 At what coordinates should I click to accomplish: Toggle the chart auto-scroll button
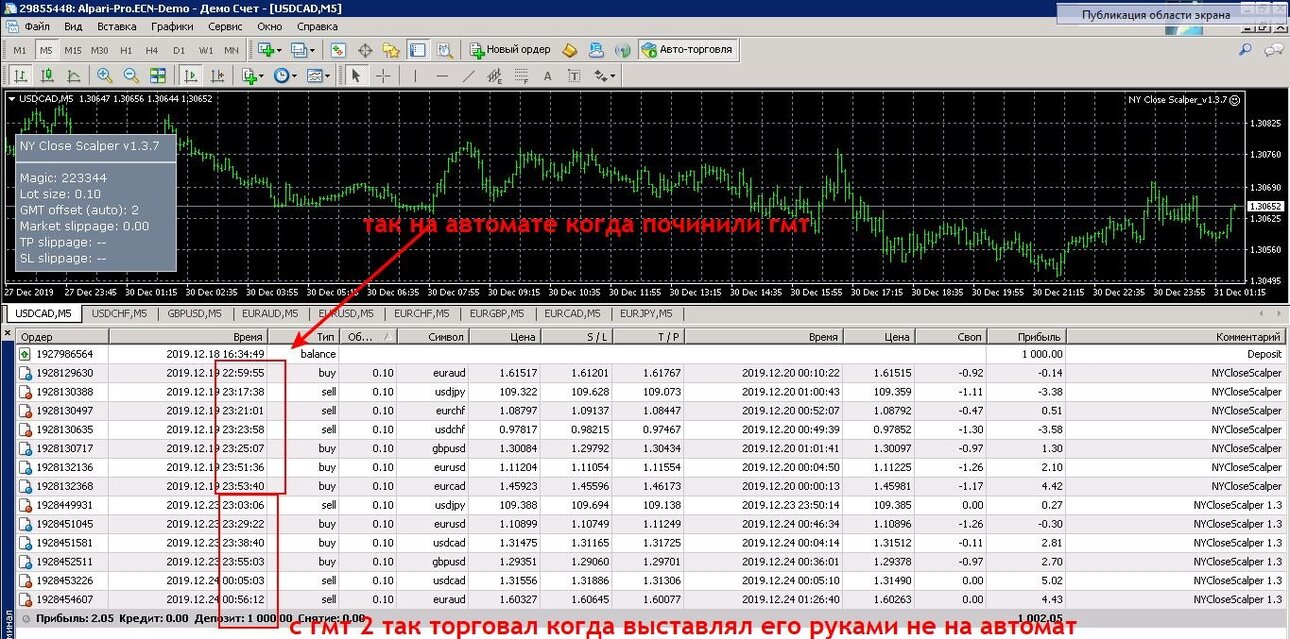tap(190, 75)
